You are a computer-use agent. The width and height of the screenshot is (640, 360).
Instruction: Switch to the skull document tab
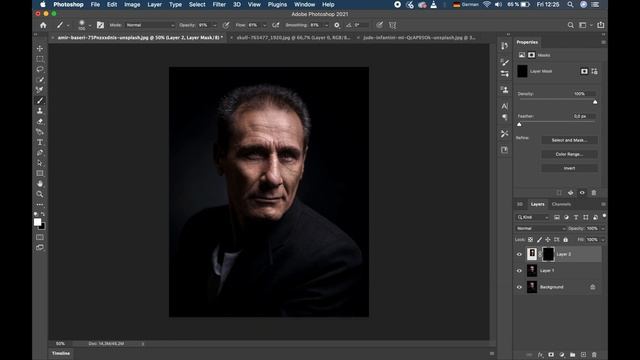293,38
